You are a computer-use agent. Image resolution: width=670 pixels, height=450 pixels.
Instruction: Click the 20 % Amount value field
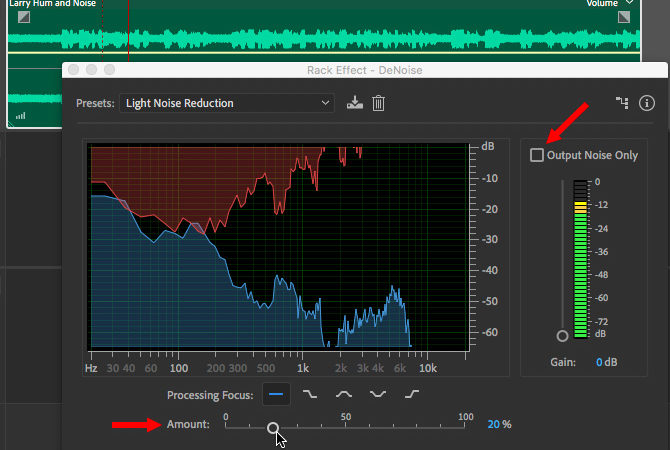point(499,424)
